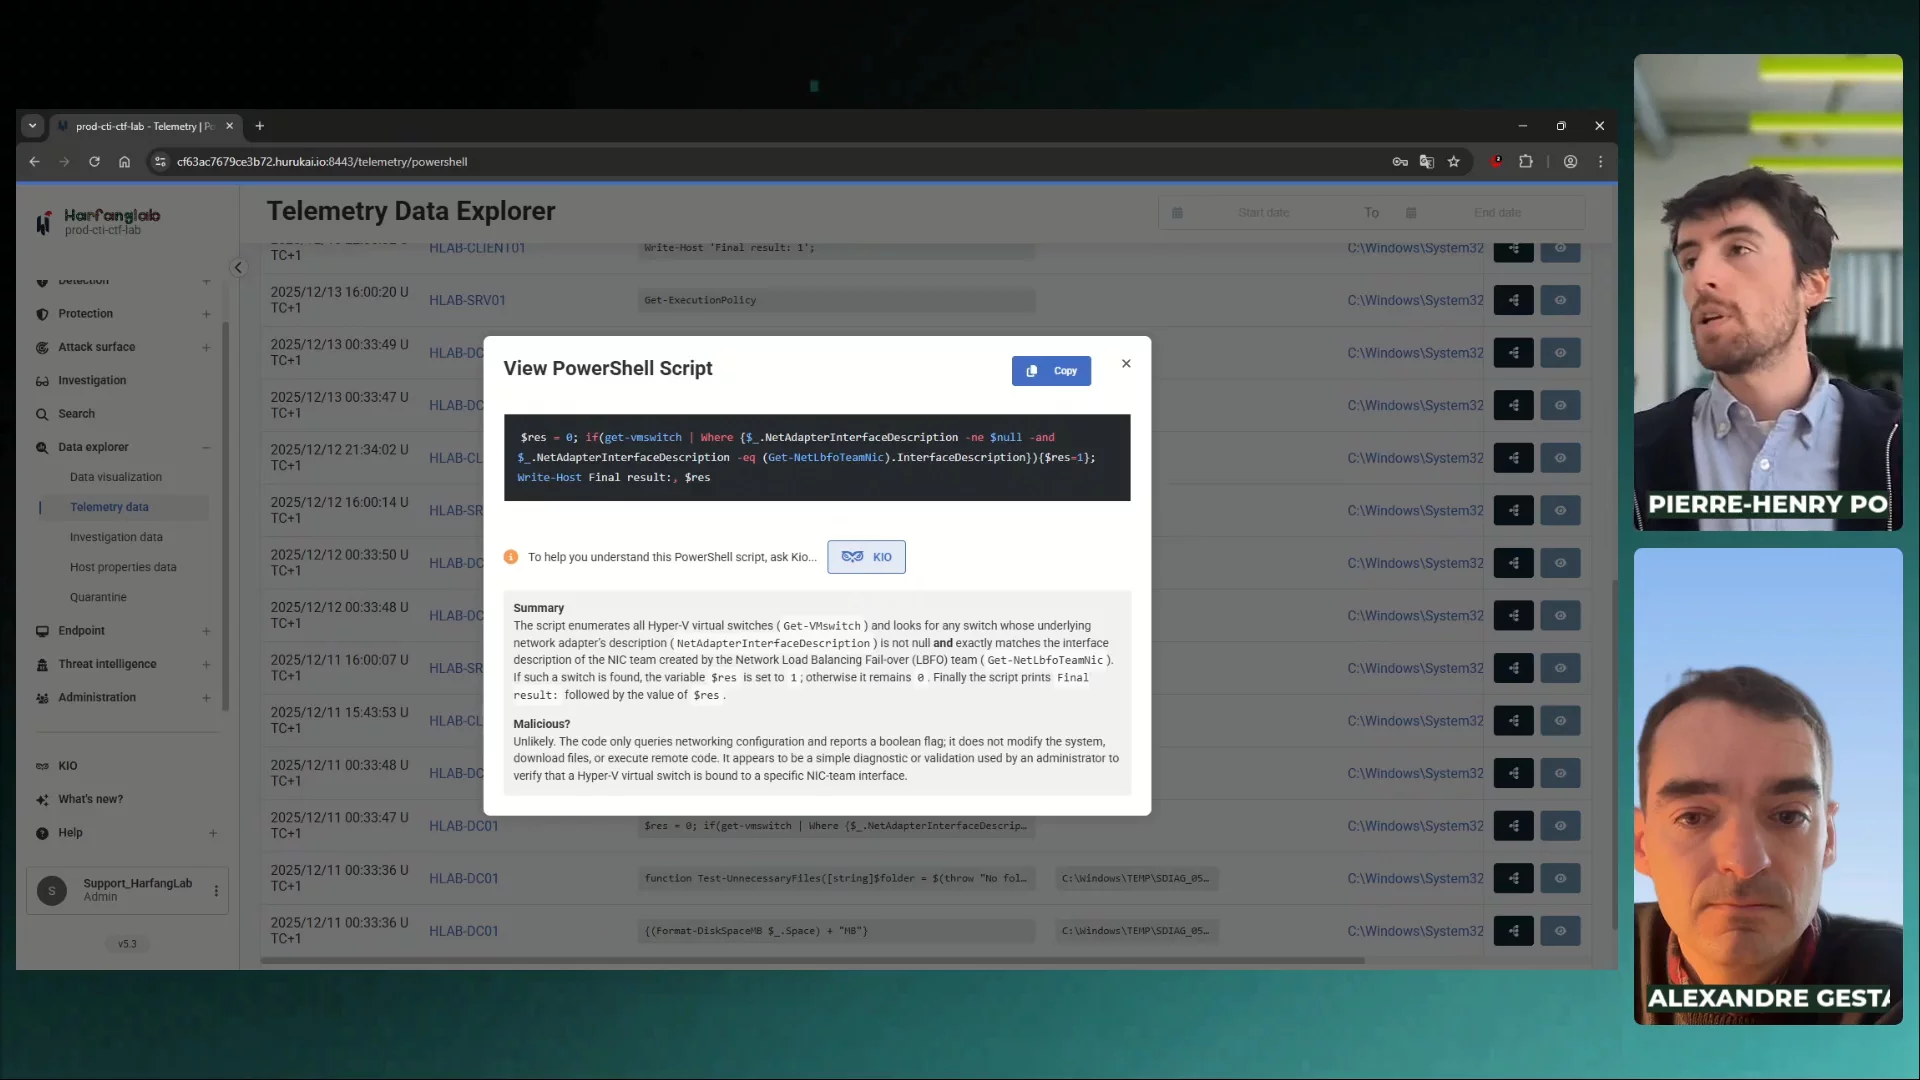Image resolution: width=1920 pixels, height=1080 pixels.
Task: Bookmark page with the star icon
Action: [x=1453, y=162]
